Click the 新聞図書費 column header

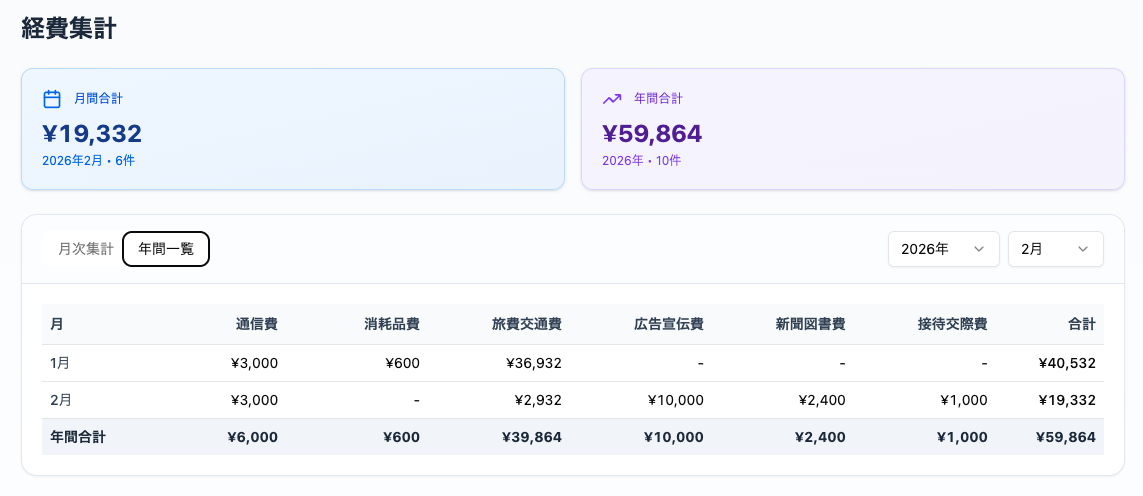pos(811,324)
